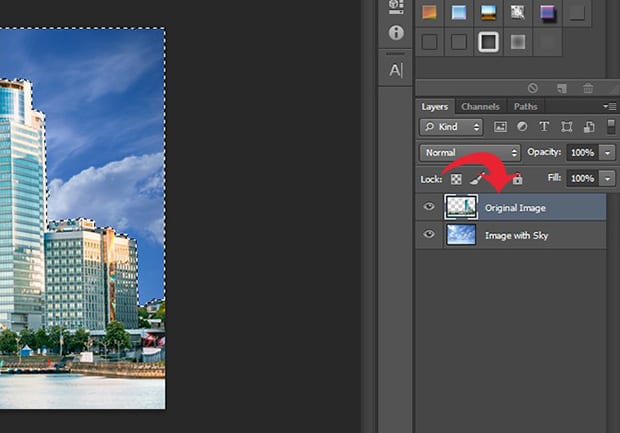Lock image pixels brush icon
The height and width of the screenshot is (433, 620).
(x=477, y=179)
